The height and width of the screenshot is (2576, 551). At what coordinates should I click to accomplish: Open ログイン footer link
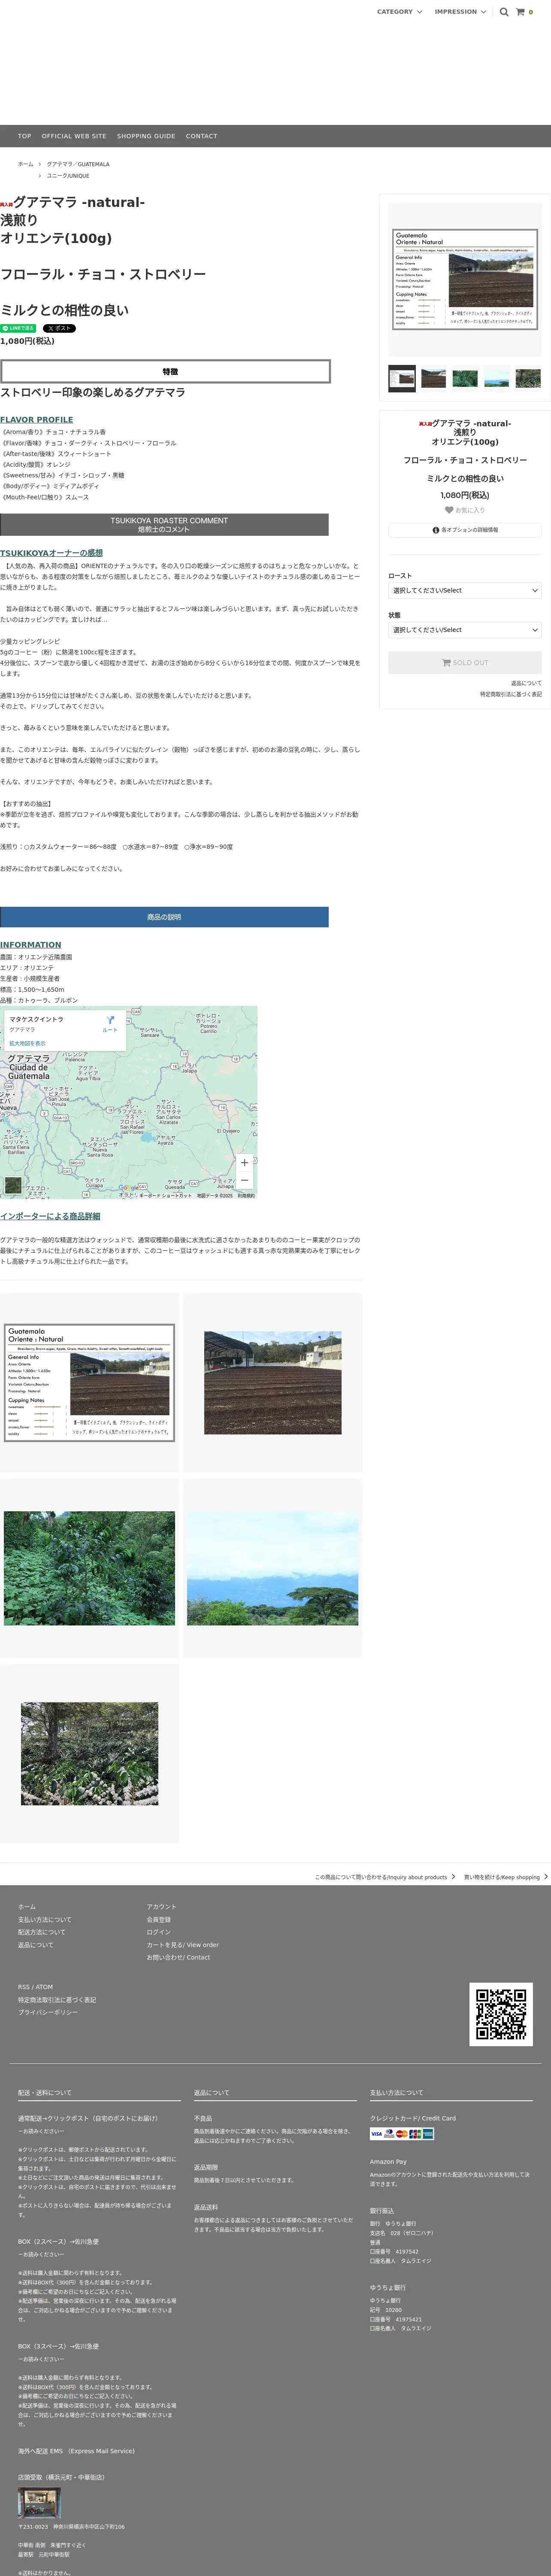[x=159, y=1932]
